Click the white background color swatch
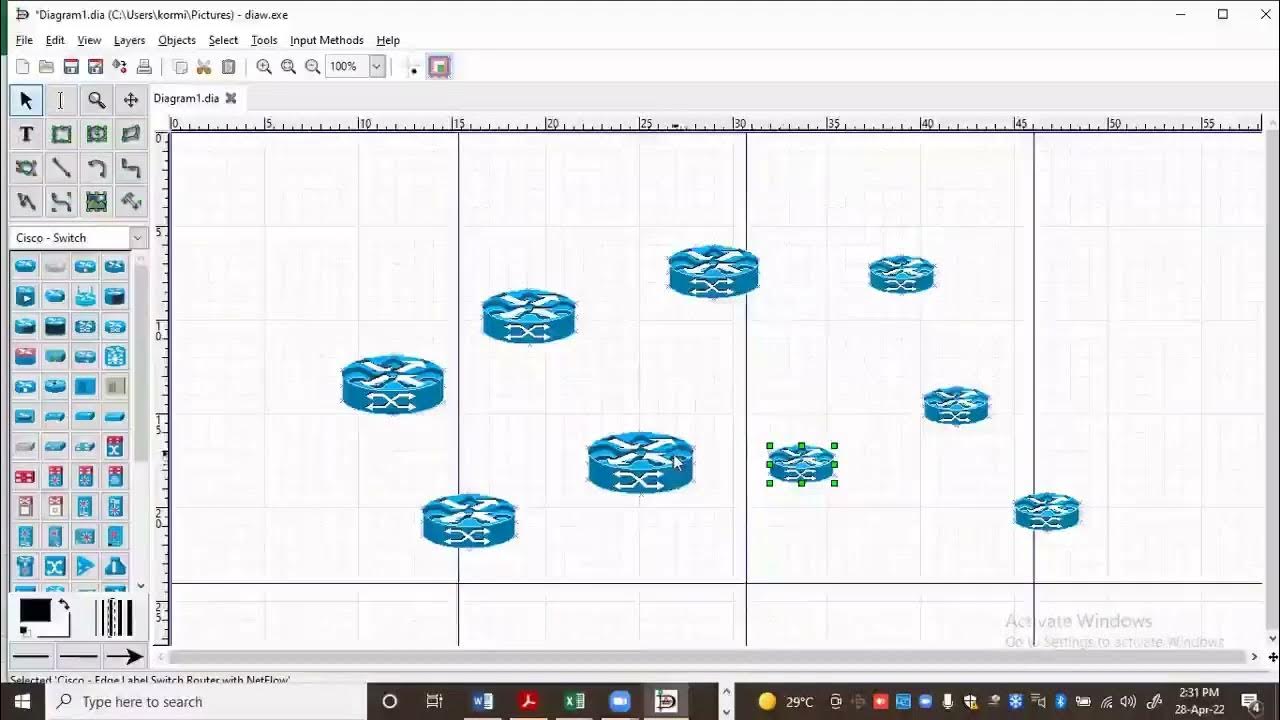 click(59, 628)
